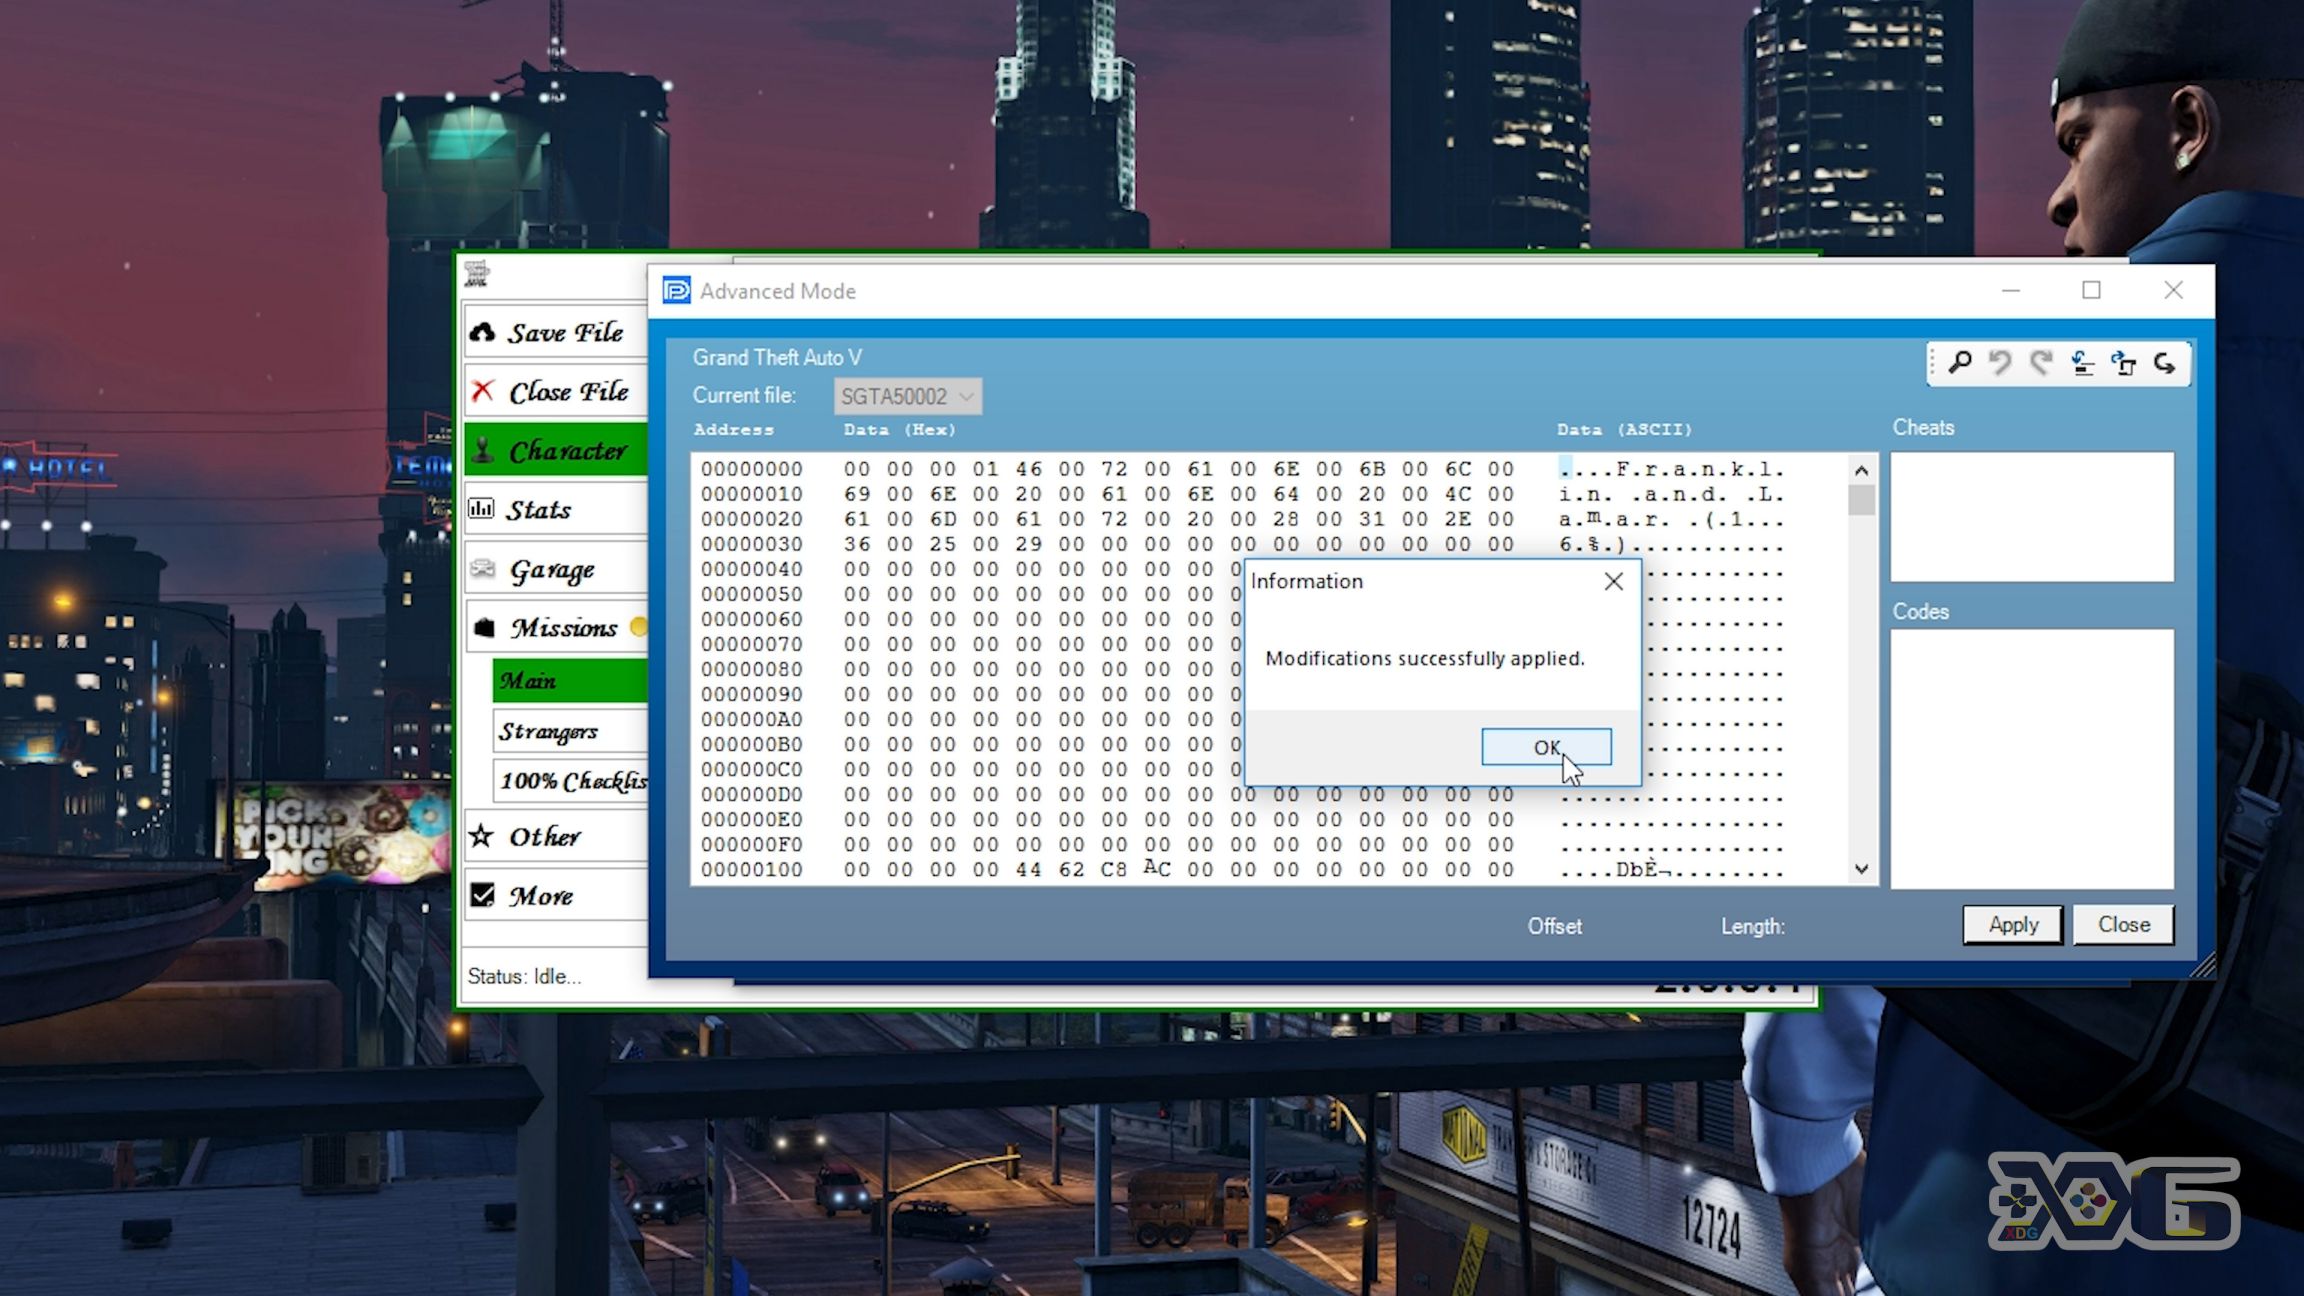
Task: Click address row 00000020
Action: point(751,519)
